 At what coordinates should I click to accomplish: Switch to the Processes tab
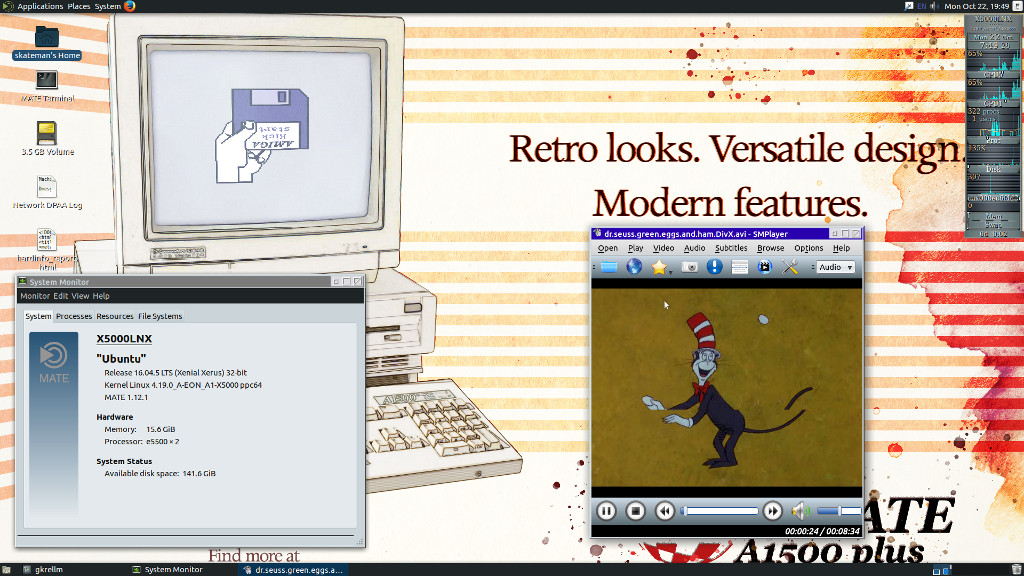(74, 316)
